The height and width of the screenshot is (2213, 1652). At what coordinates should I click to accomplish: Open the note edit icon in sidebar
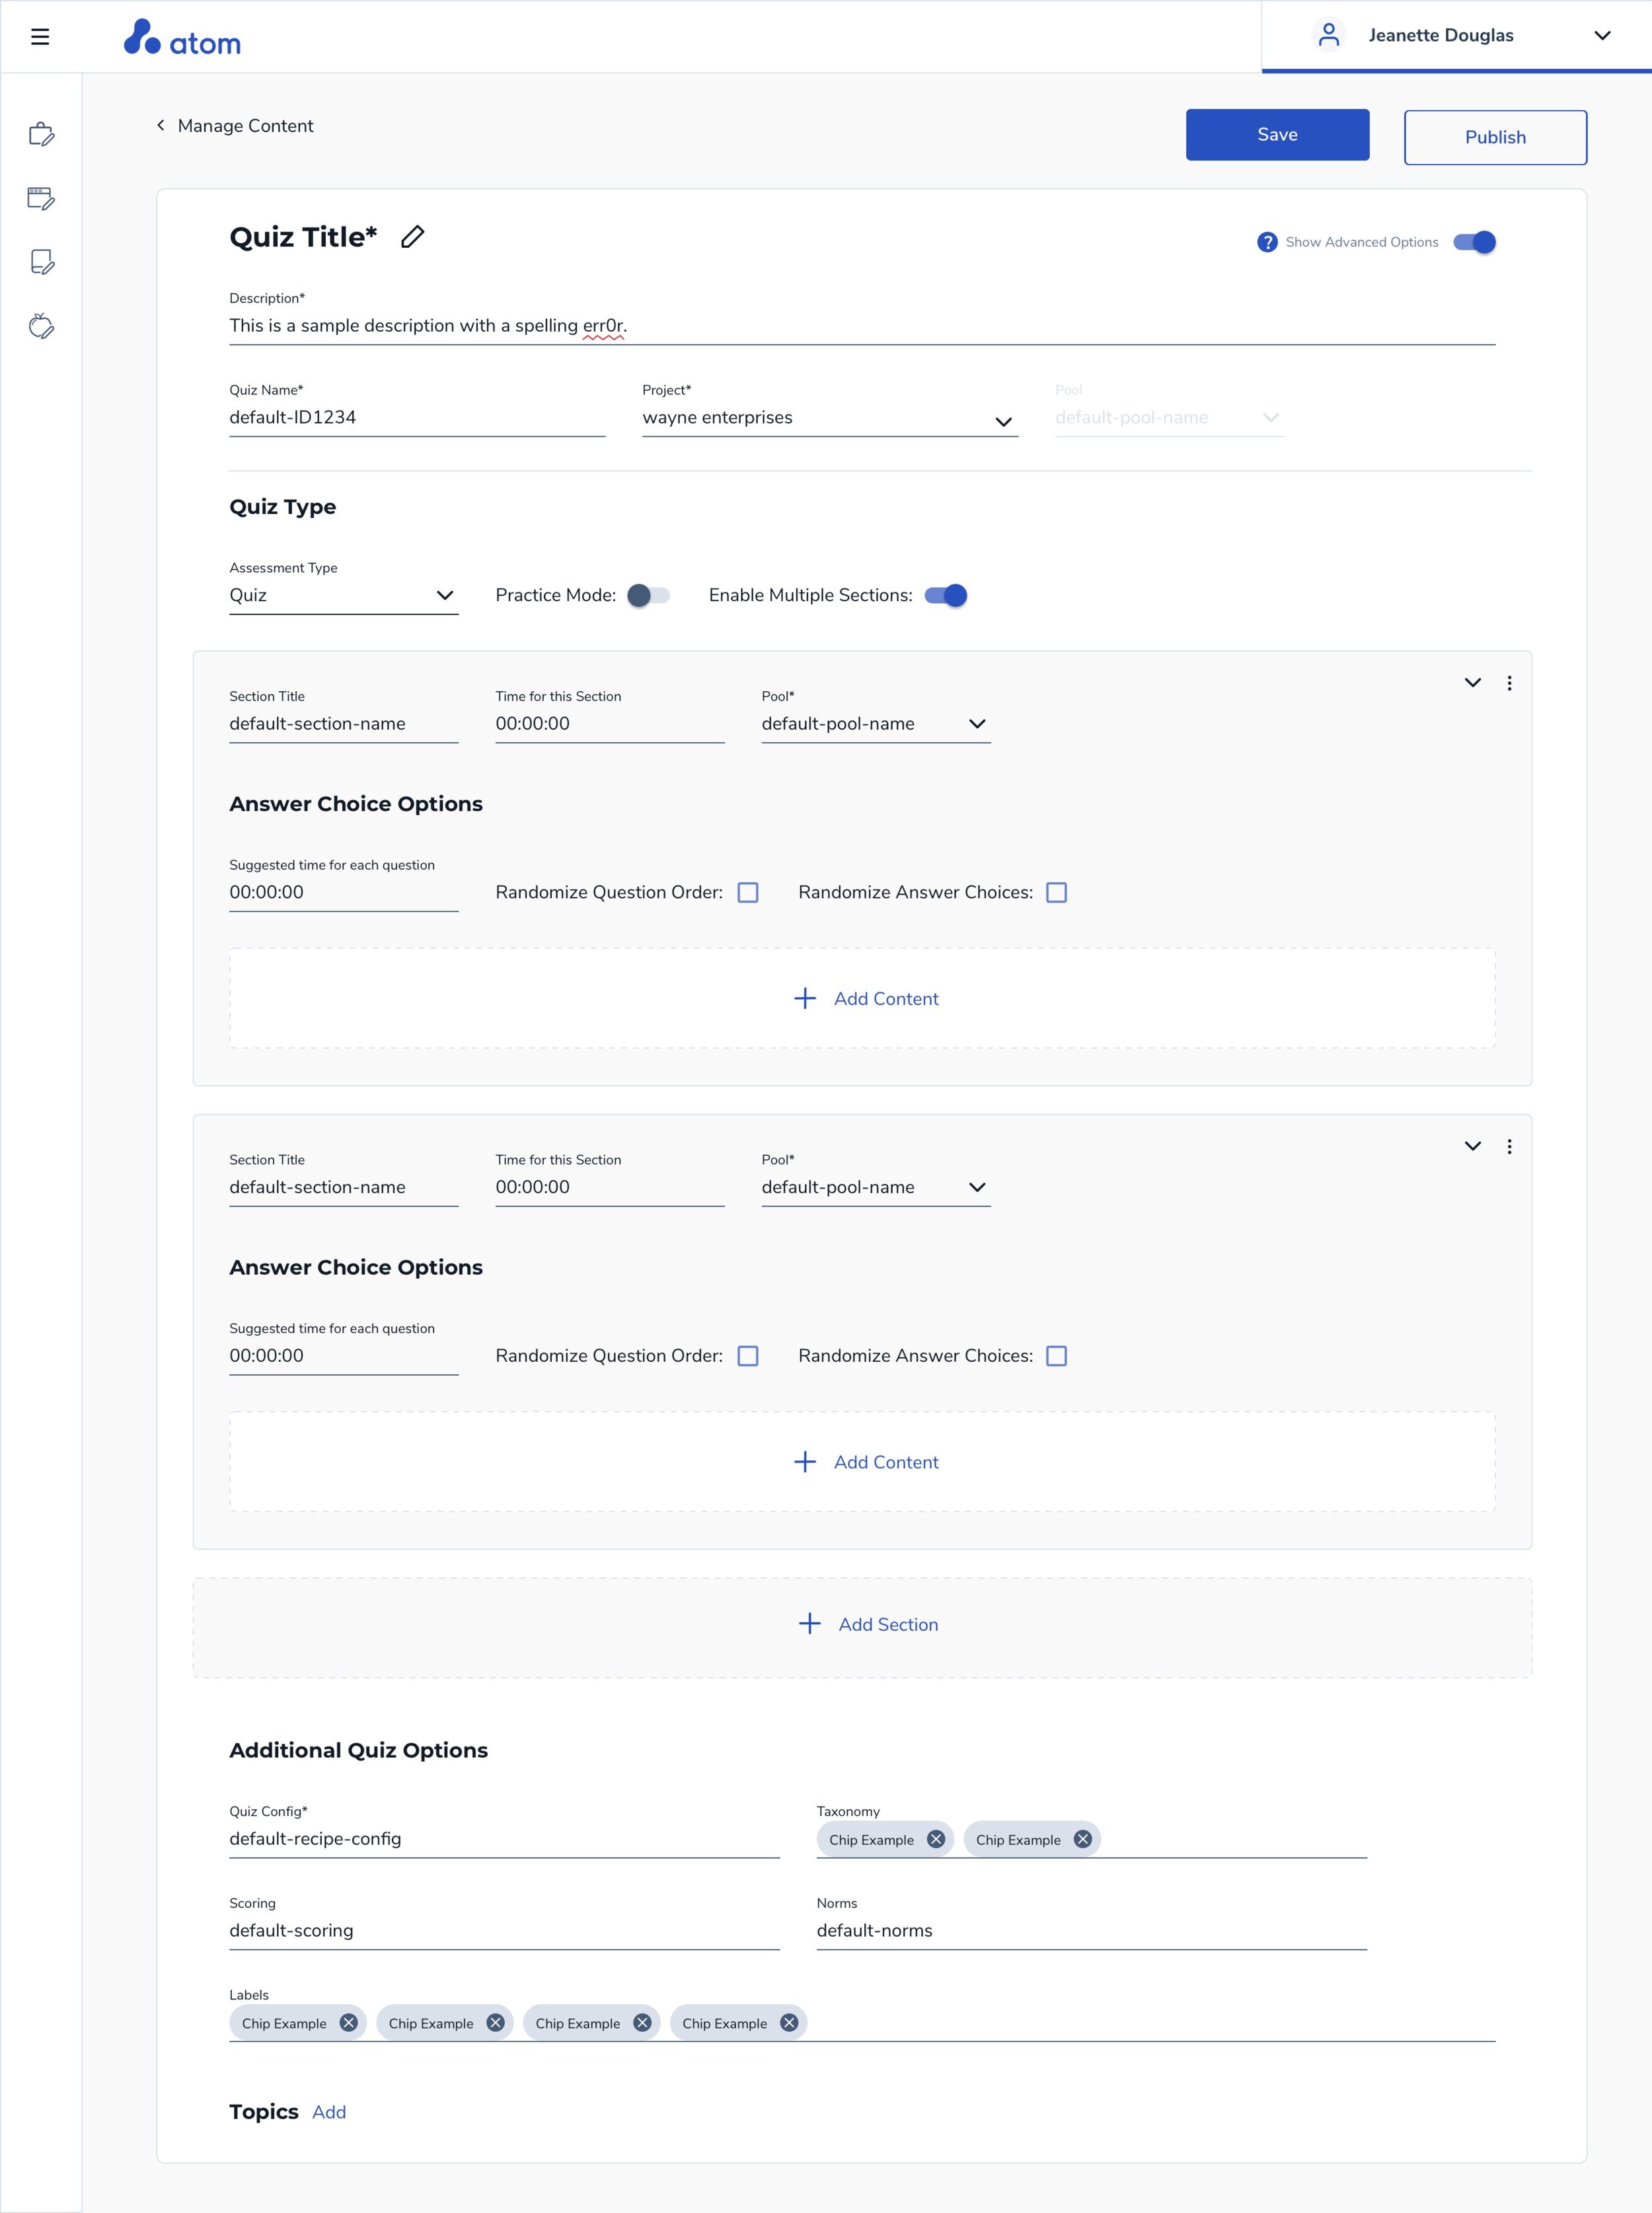[x=41, y=262]
